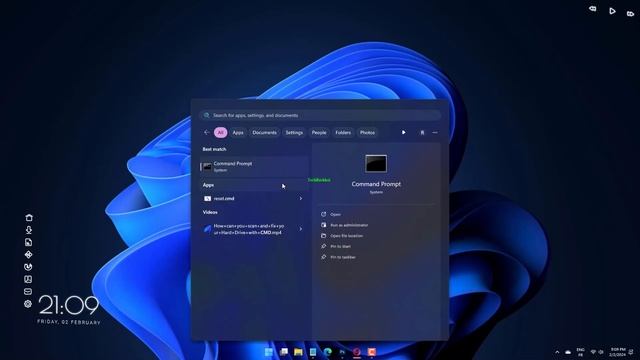The image size is (640, 360).
Task: Open the notification icon at taskbar end
Action: pos(631,352)
